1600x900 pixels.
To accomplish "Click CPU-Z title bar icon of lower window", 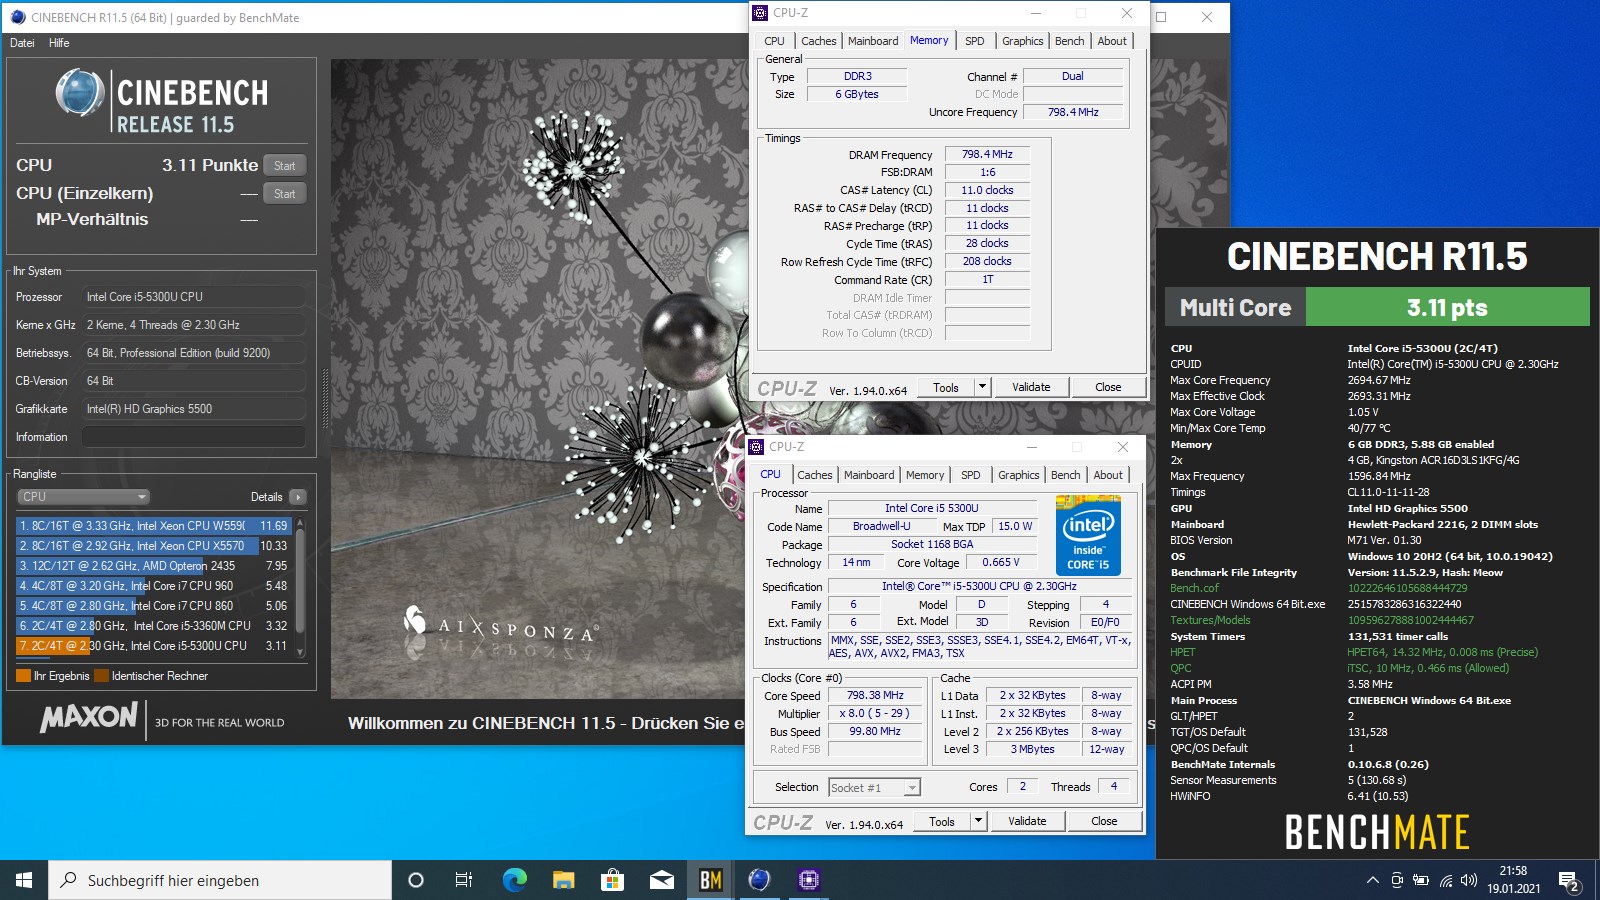I will click(757, 447).
